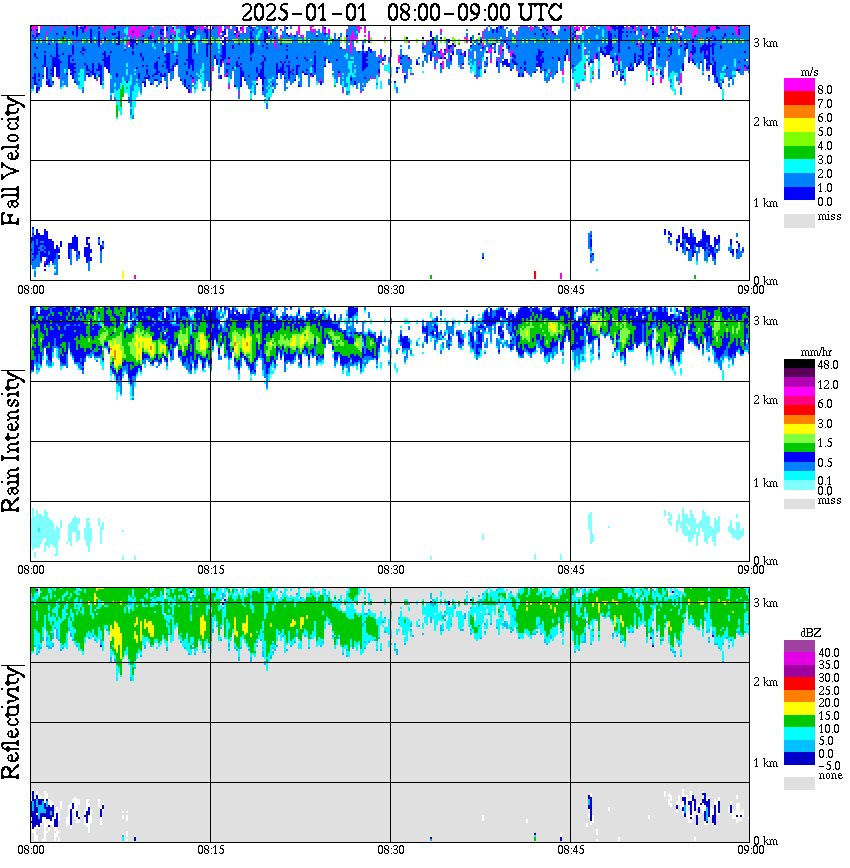Click the gray 'none' swatch in the Reflectivity legend

tap(799, 783)
